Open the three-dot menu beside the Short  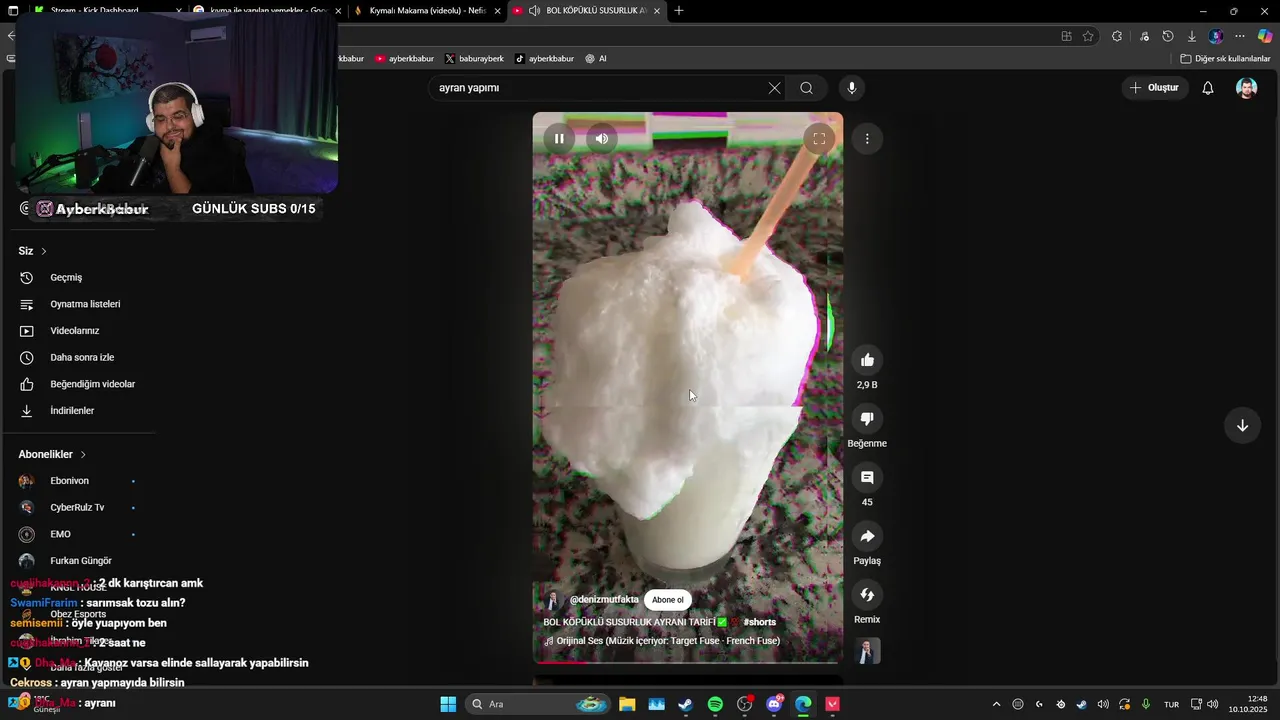tap(867, 139)
